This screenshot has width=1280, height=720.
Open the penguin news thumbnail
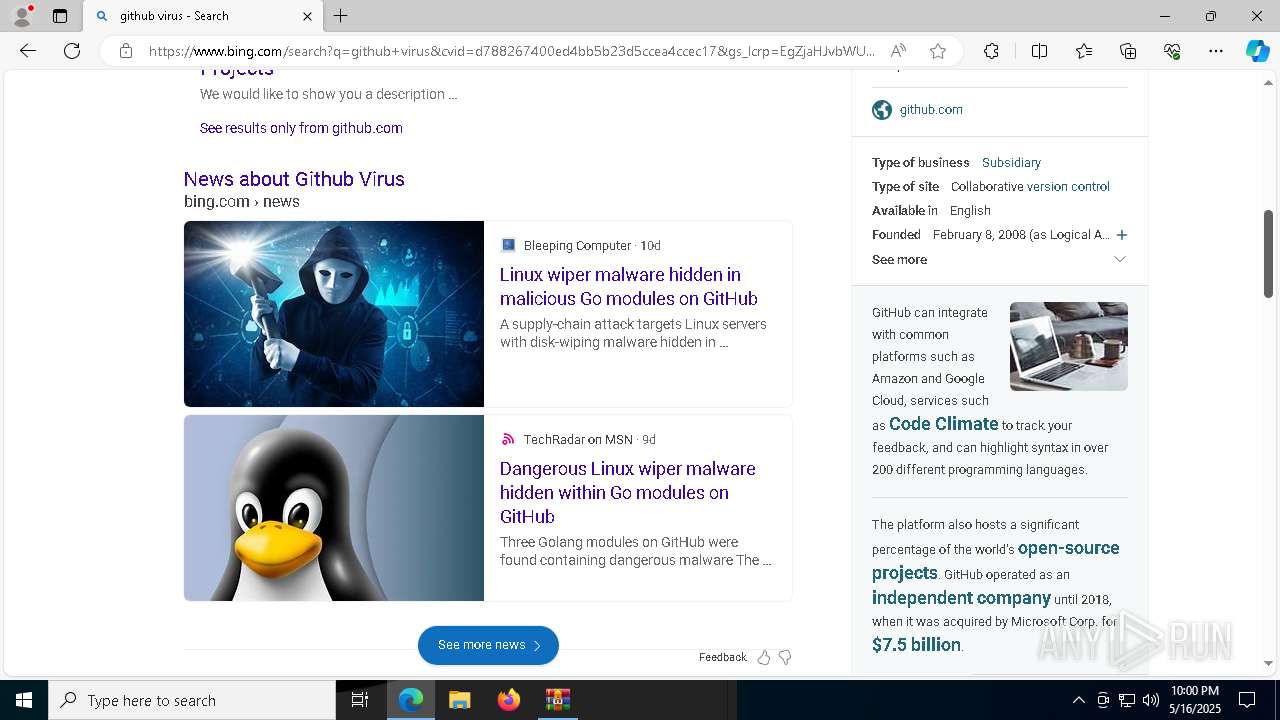(x=334, y=508)
